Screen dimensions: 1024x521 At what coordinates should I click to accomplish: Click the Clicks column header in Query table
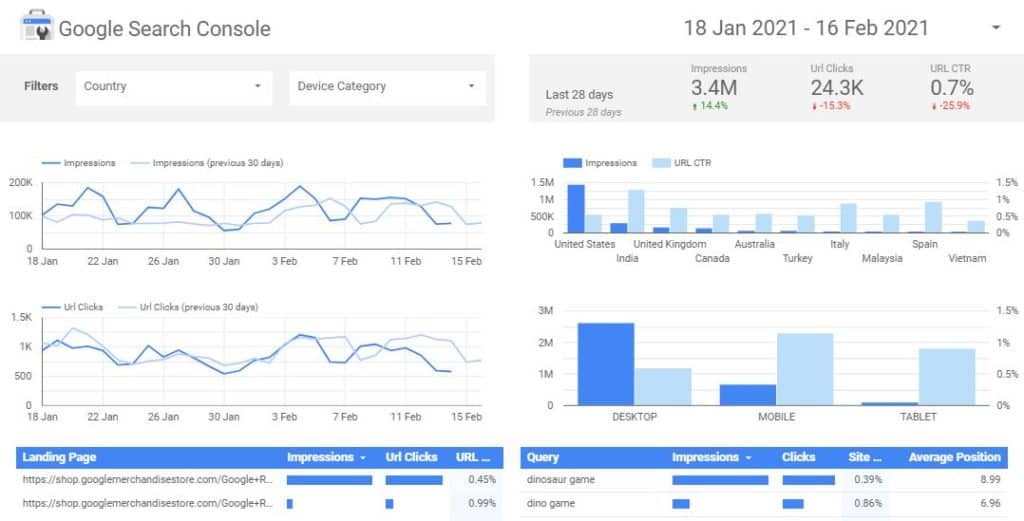click(x=799, y=457)
